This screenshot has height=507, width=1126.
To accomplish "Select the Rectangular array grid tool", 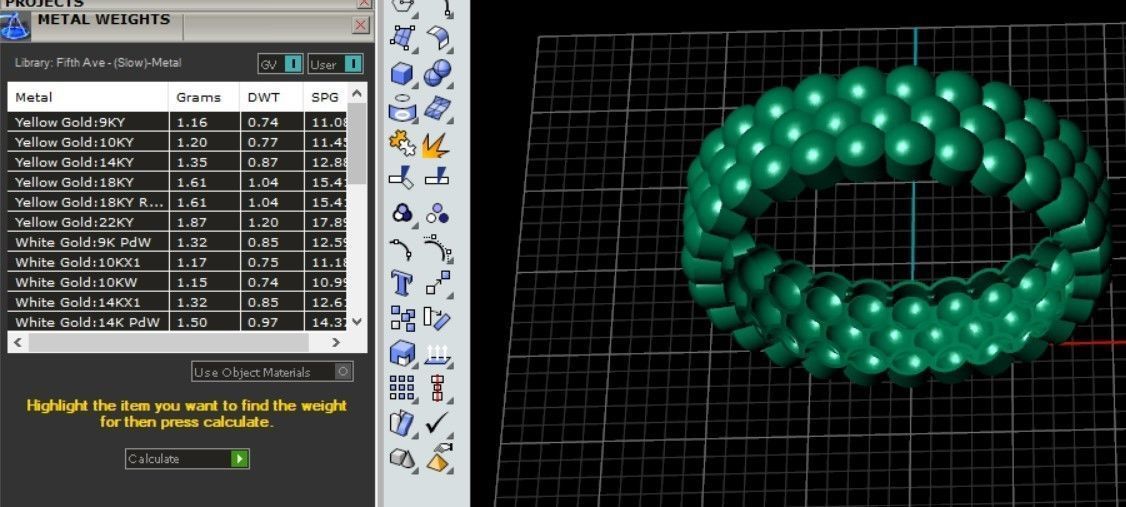I will pos(403,388).
